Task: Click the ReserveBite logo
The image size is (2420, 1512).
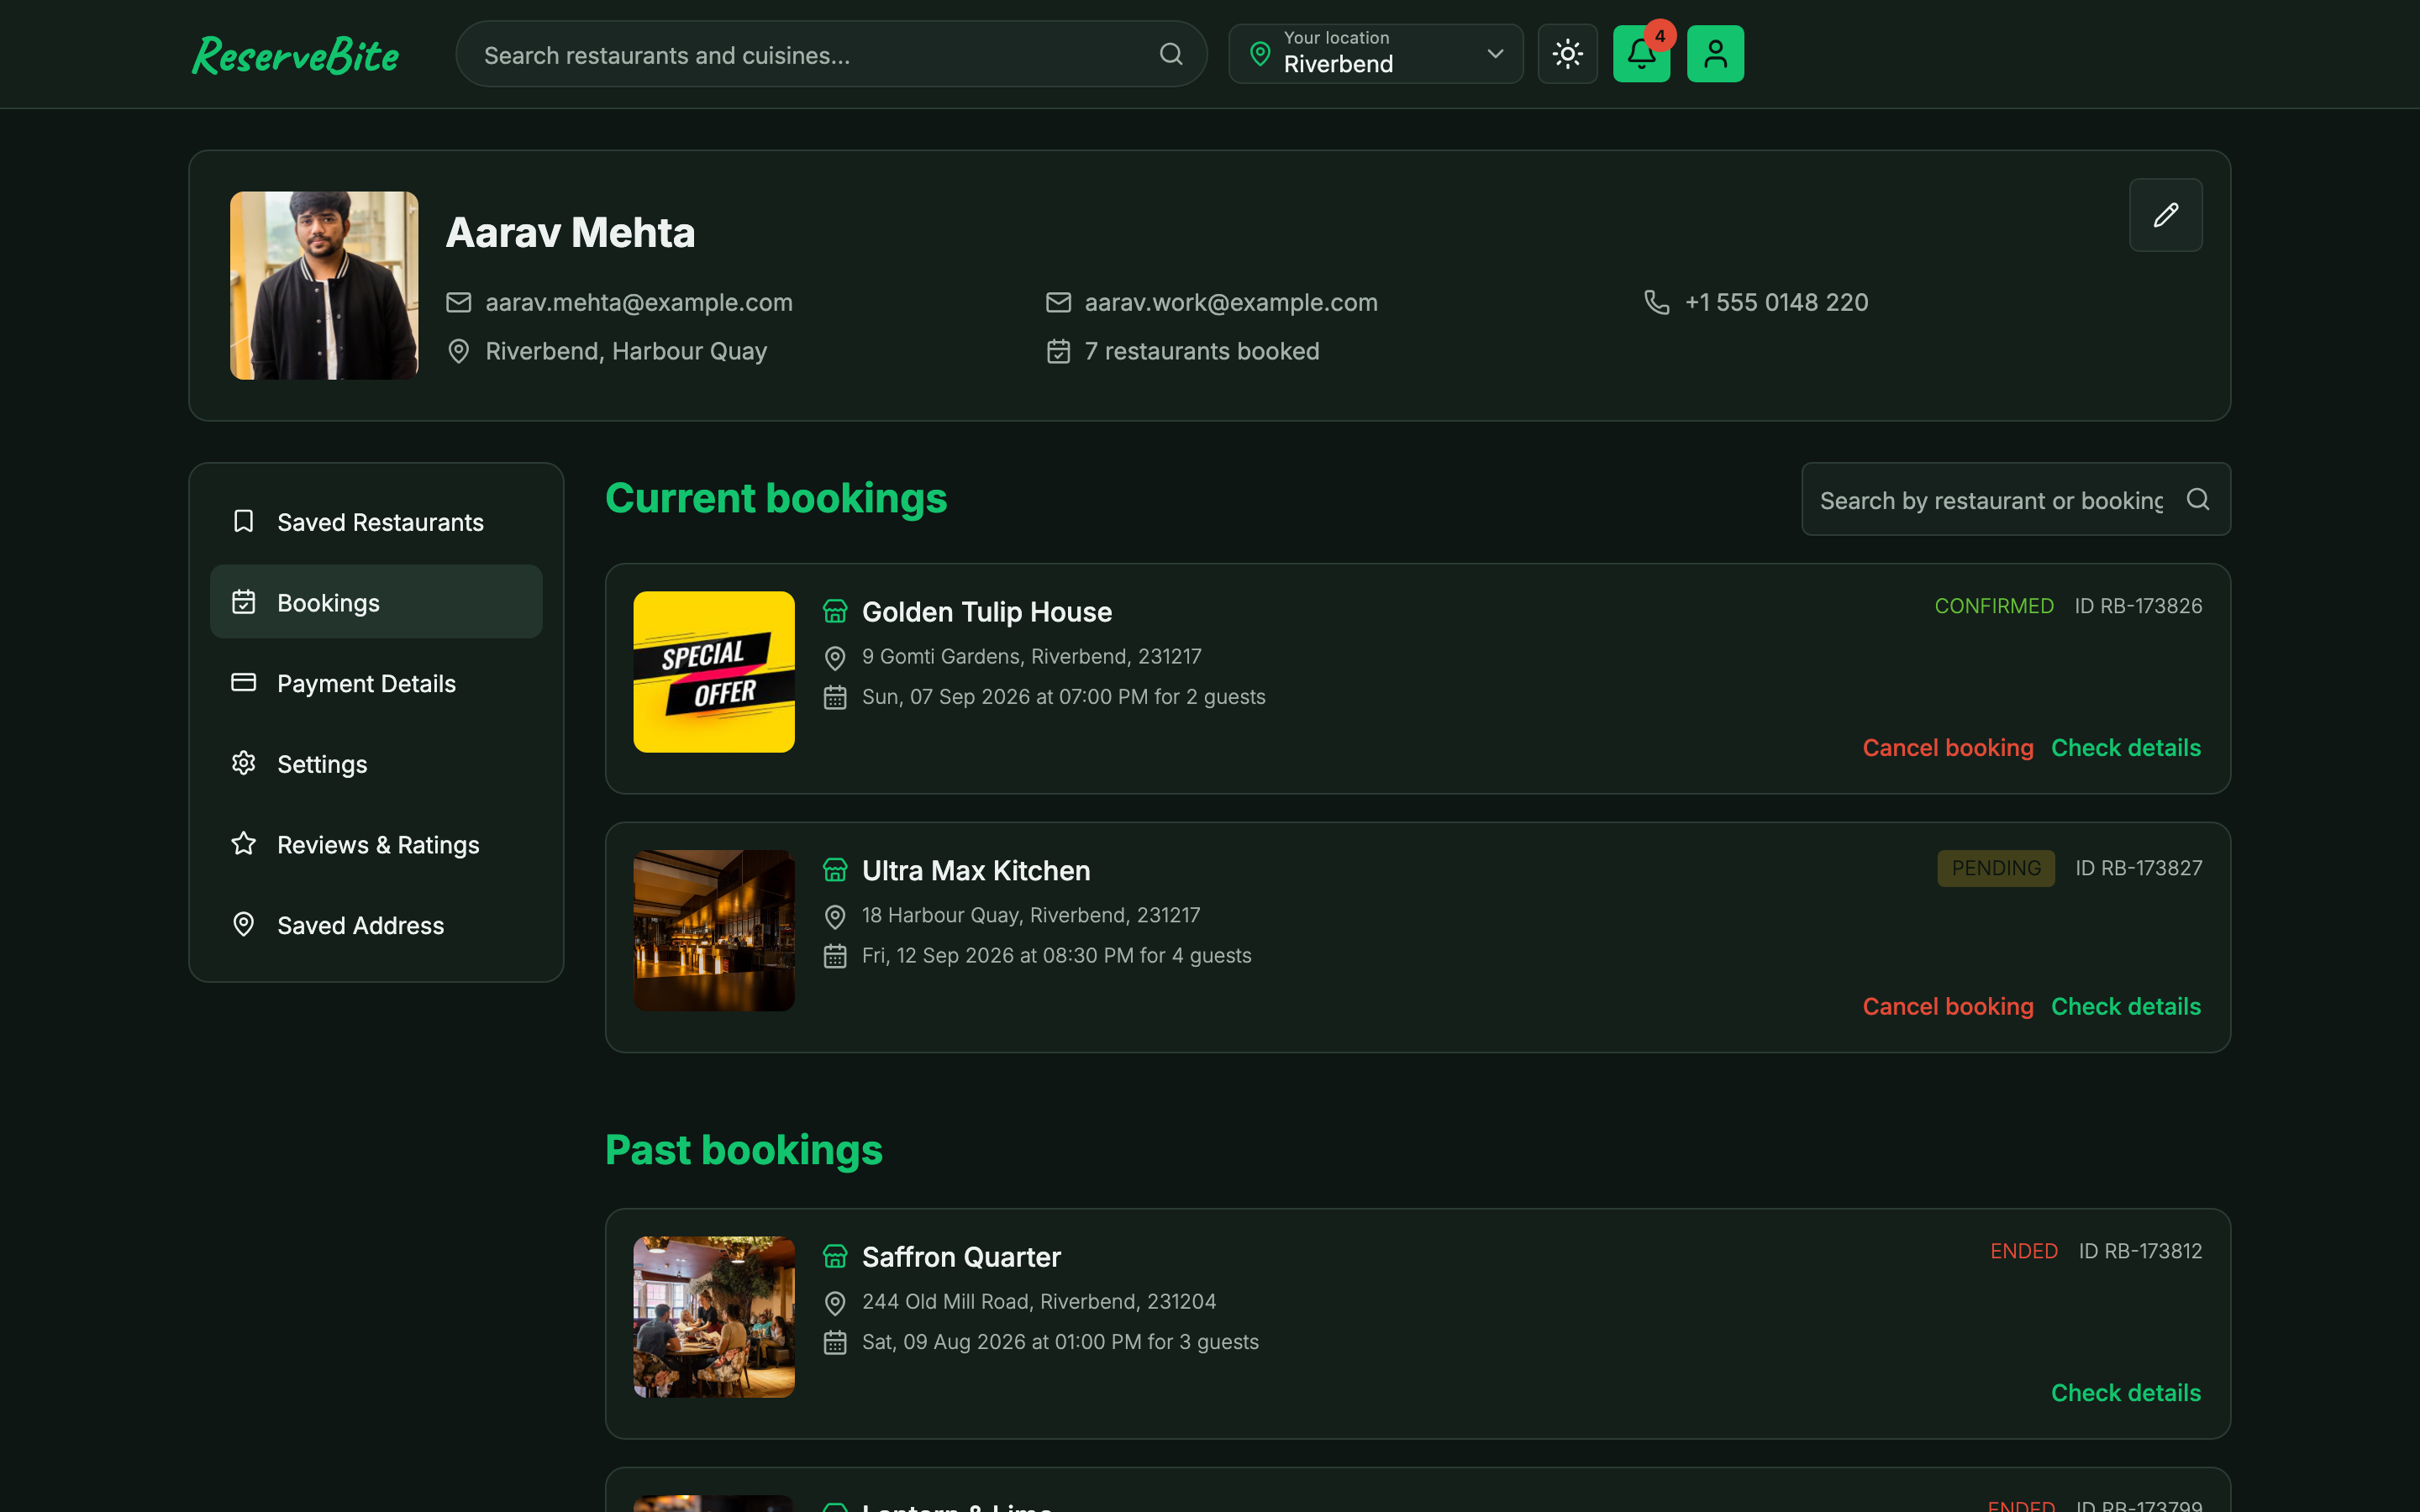Action: click(x=295, y=55)
